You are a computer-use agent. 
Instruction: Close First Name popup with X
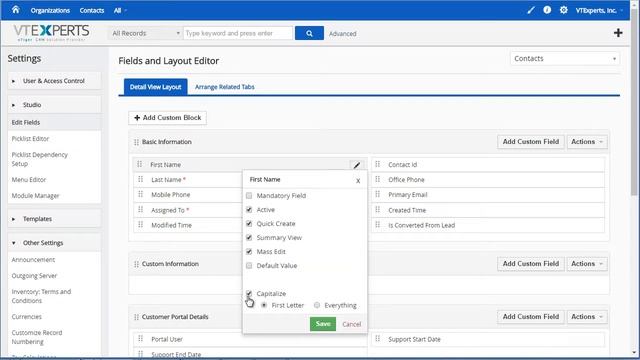tap(358, 180)
